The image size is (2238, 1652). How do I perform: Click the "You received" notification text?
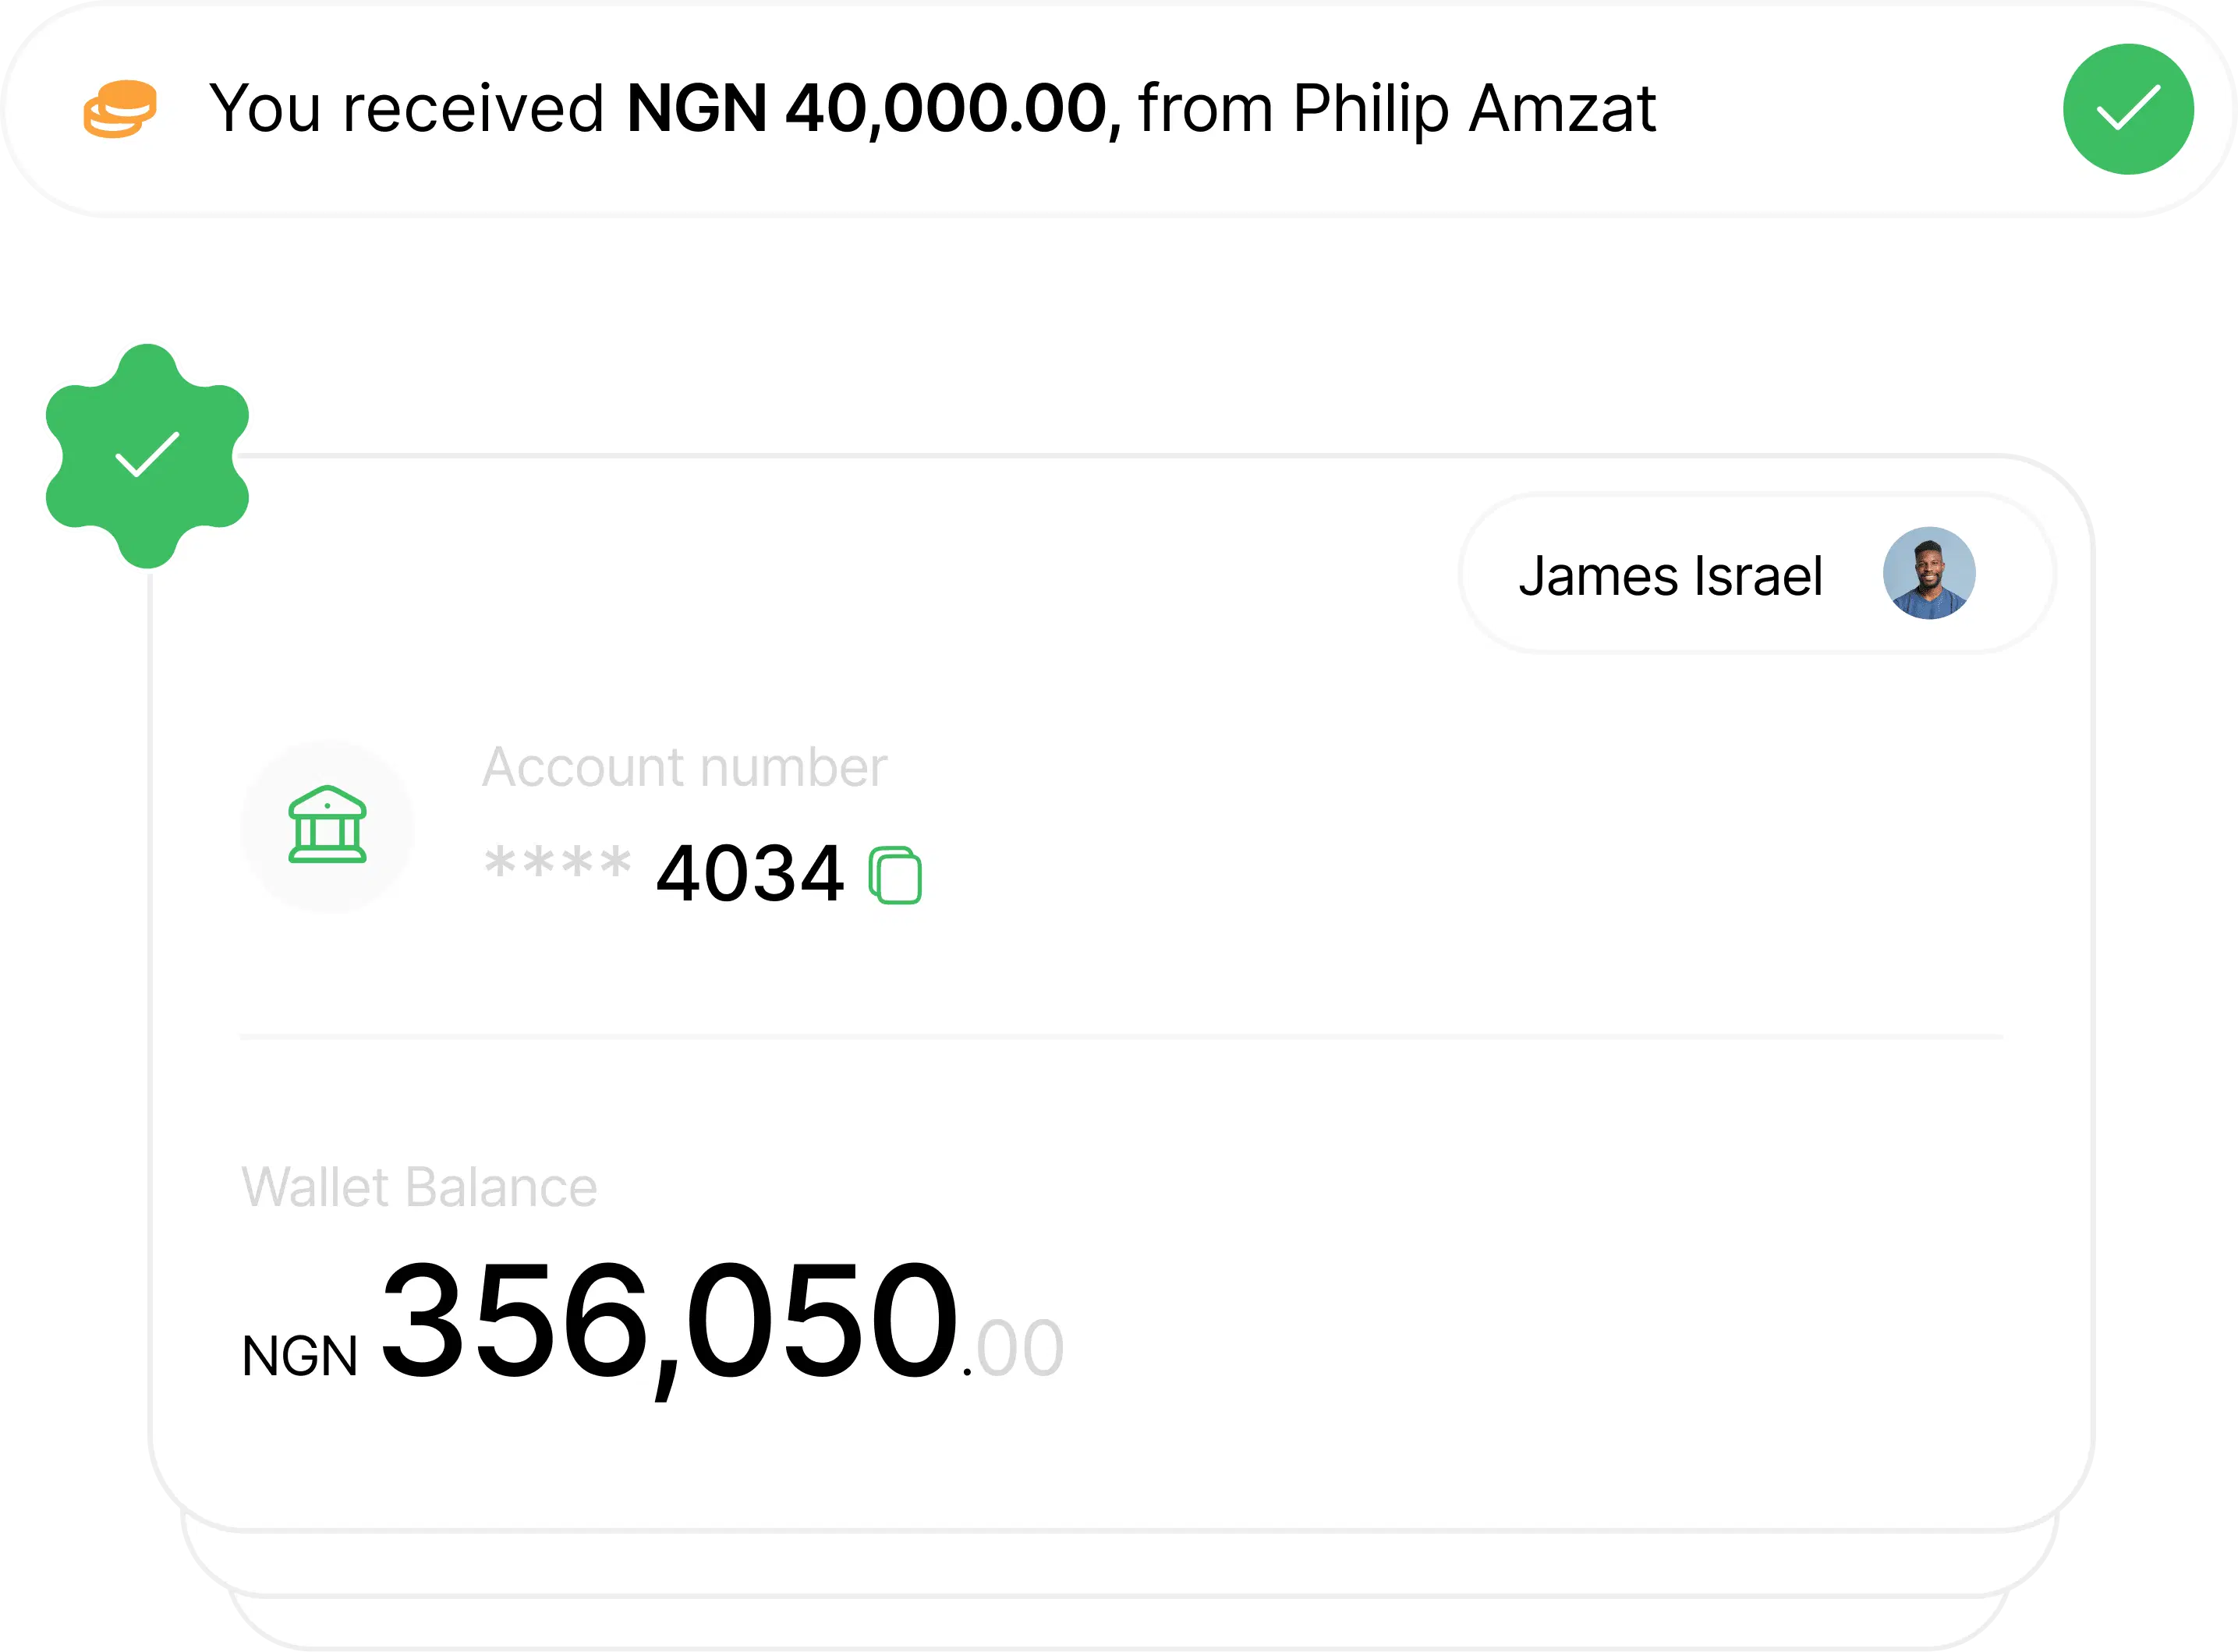(406, 108)
